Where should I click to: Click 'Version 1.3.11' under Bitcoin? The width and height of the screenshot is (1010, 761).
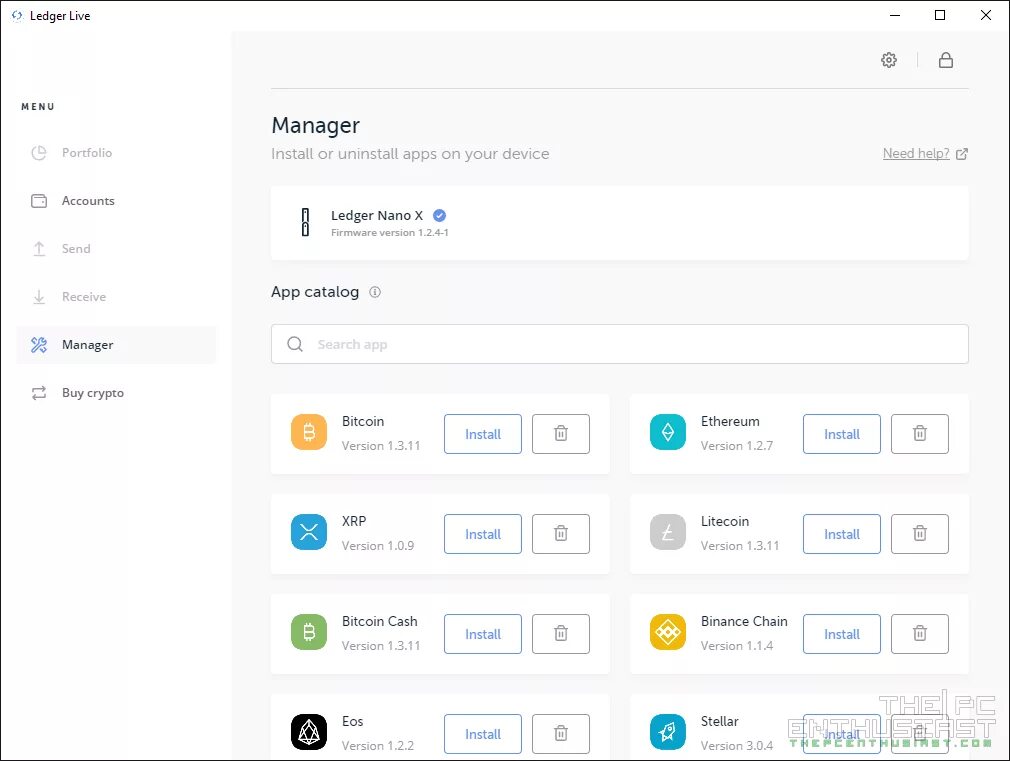pyautogui.click(x=381, y=446)
